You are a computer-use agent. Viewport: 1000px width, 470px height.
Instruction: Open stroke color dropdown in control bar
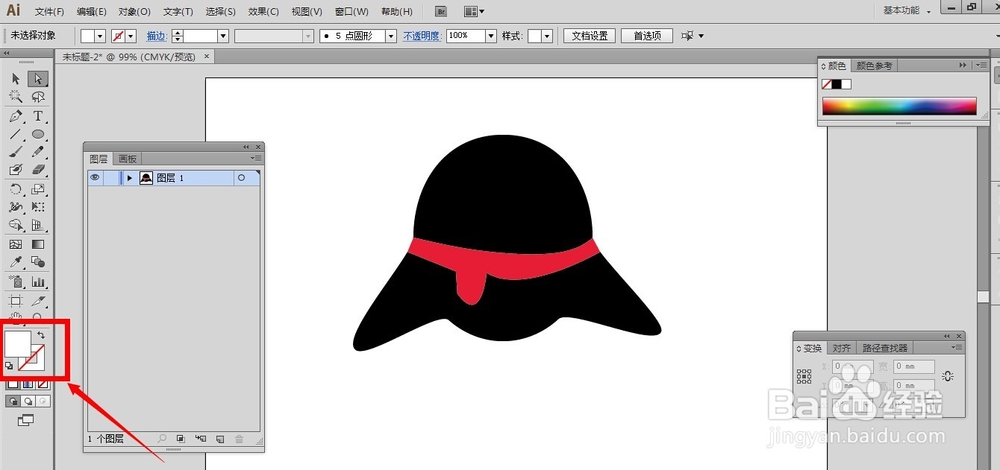131,36
